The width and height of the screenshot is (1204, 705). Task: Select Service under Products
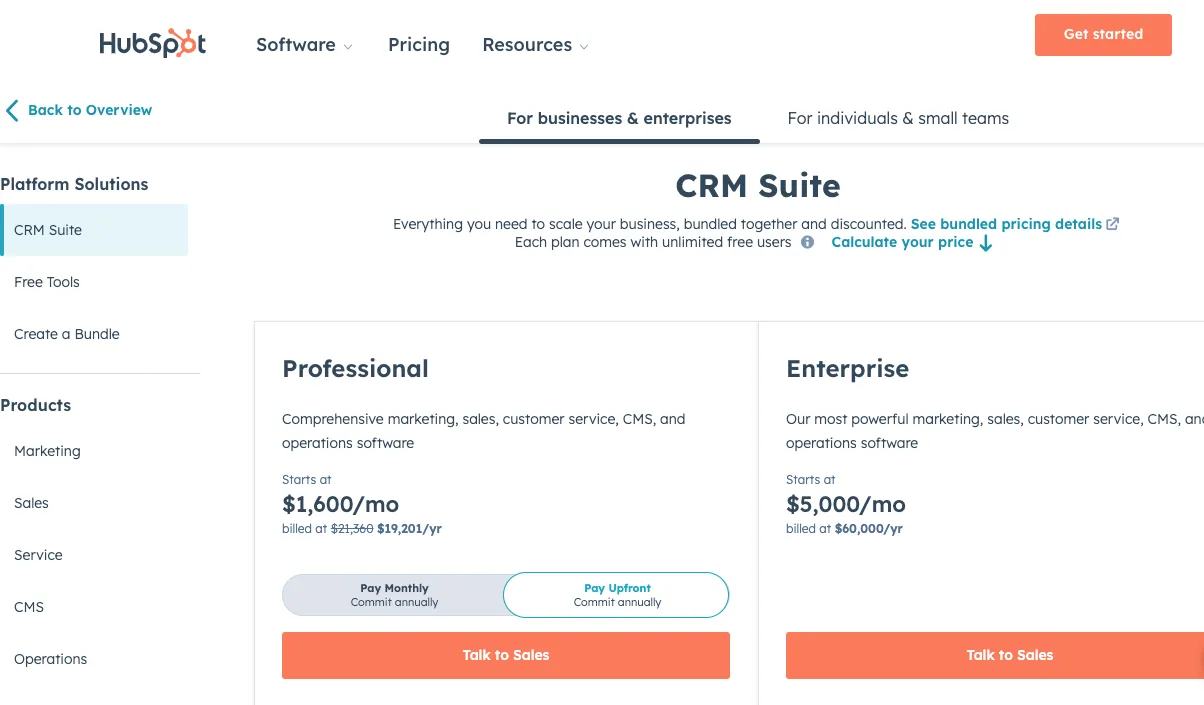pos(38,555)
